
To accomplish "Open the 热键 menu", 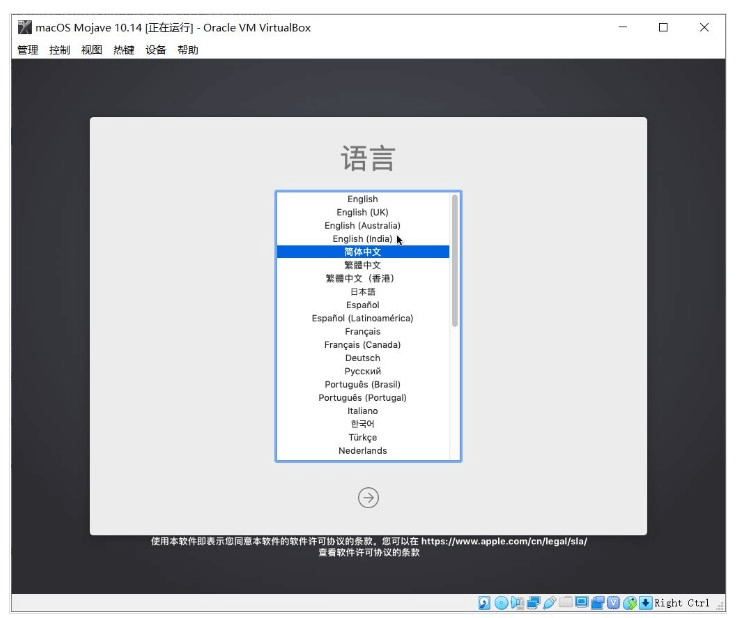I will (x=124, y=50).
